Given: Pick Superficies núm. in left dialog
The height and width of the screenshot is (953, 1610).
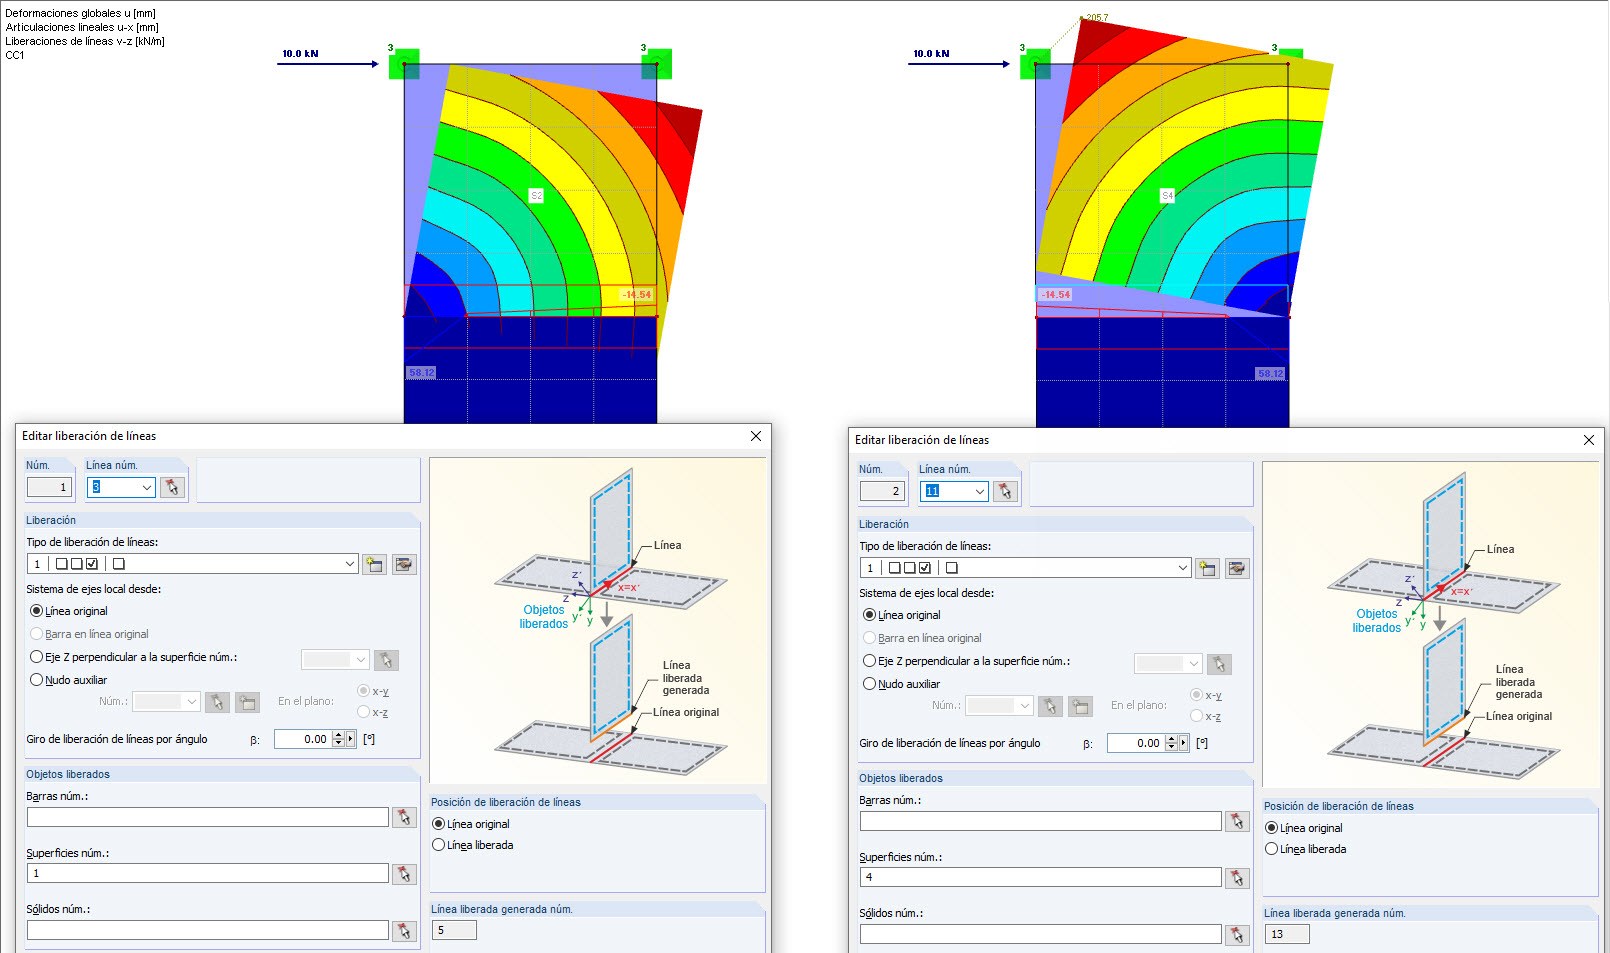Looking at the screenshot, I should [x=404, y=874].
